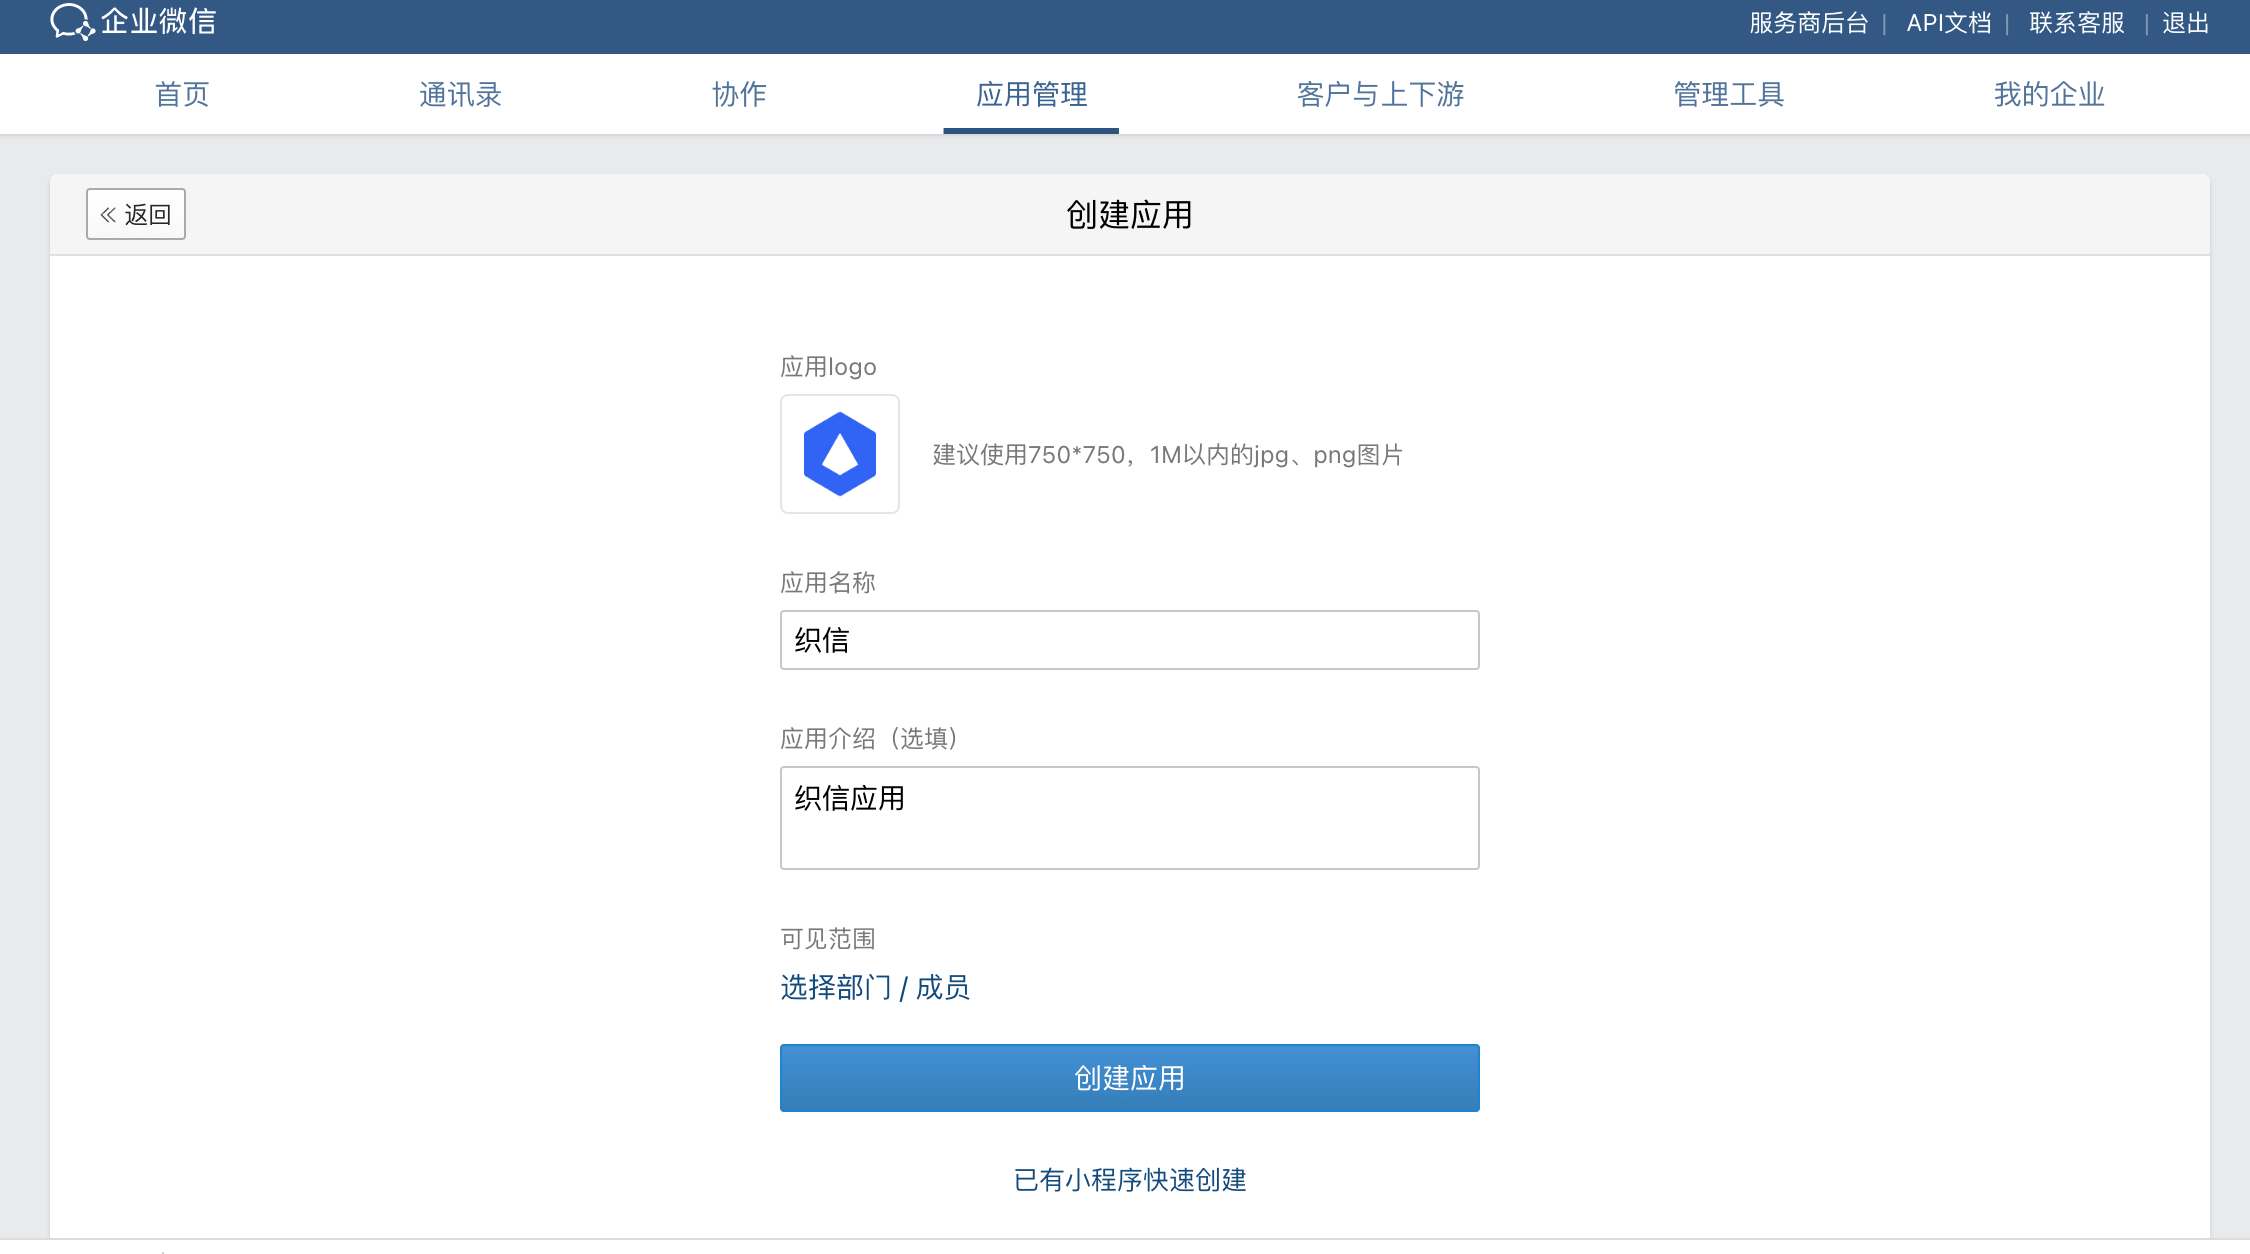Click the 企业微信 logo icon
This screenshot has height=1254, width=2250.
point(72,22)
